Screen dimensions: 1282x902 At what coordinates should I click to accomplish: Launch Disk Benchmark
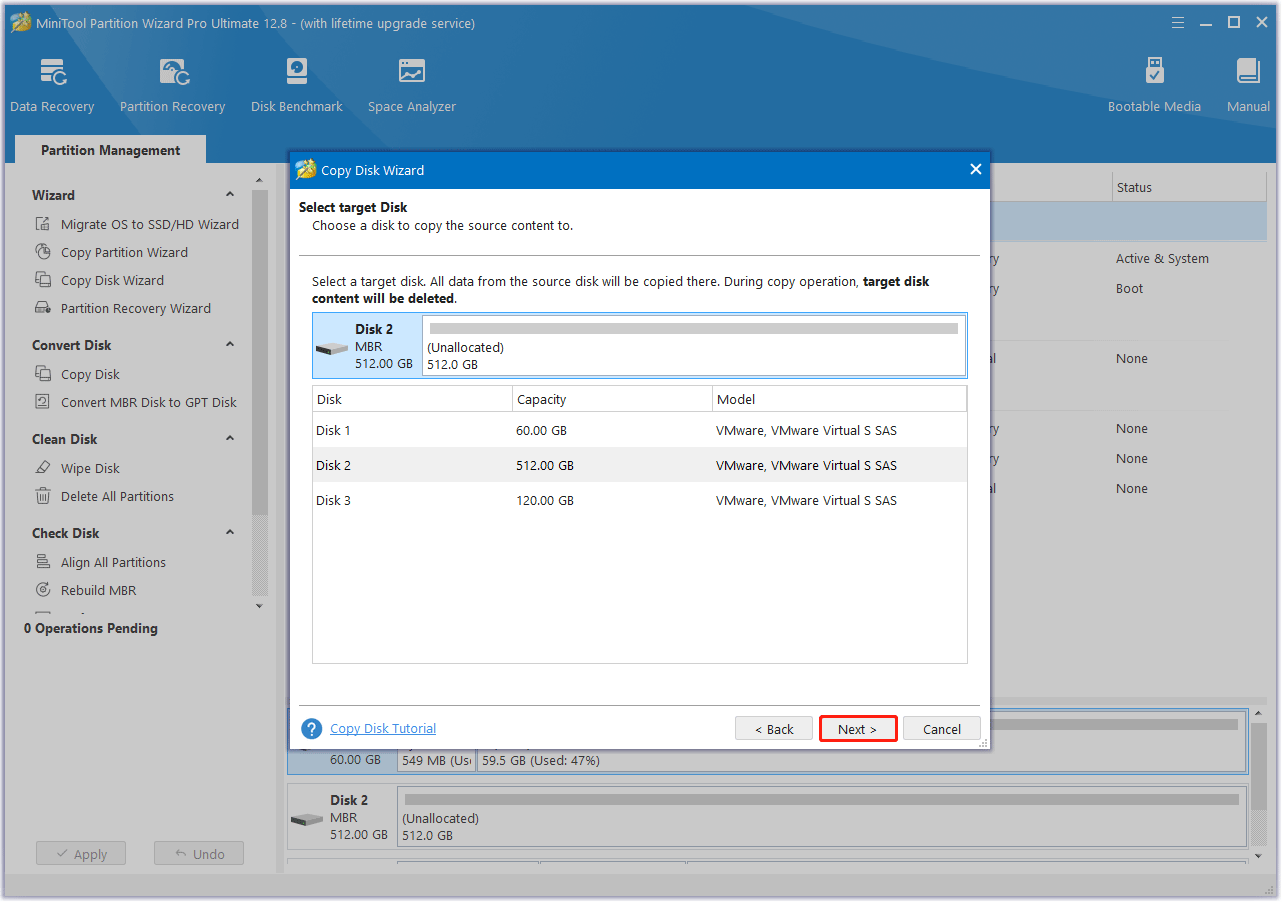click(x=297, y=86)
